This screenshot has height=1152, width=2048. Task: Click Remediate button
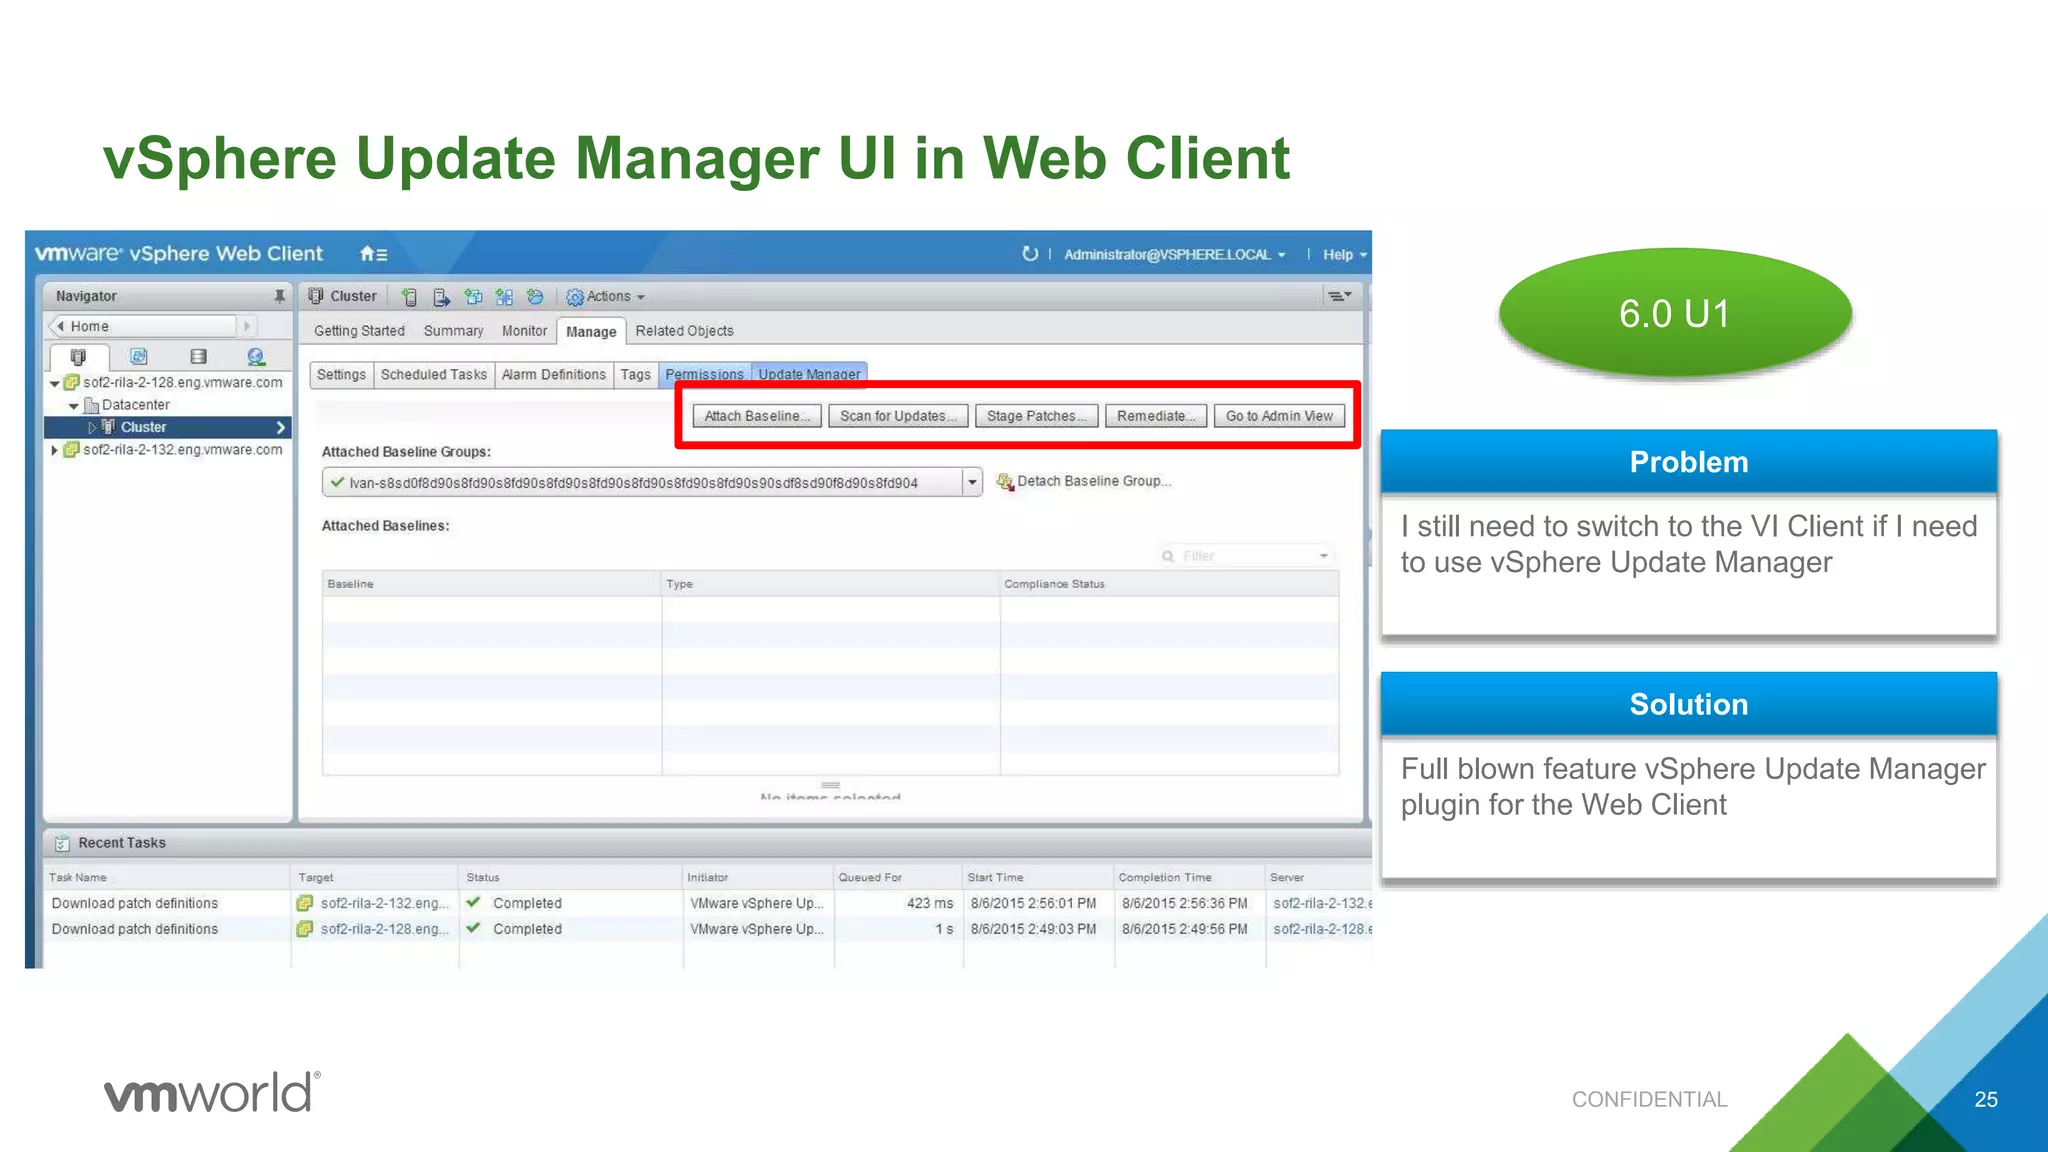click(x=1156, y=416)
